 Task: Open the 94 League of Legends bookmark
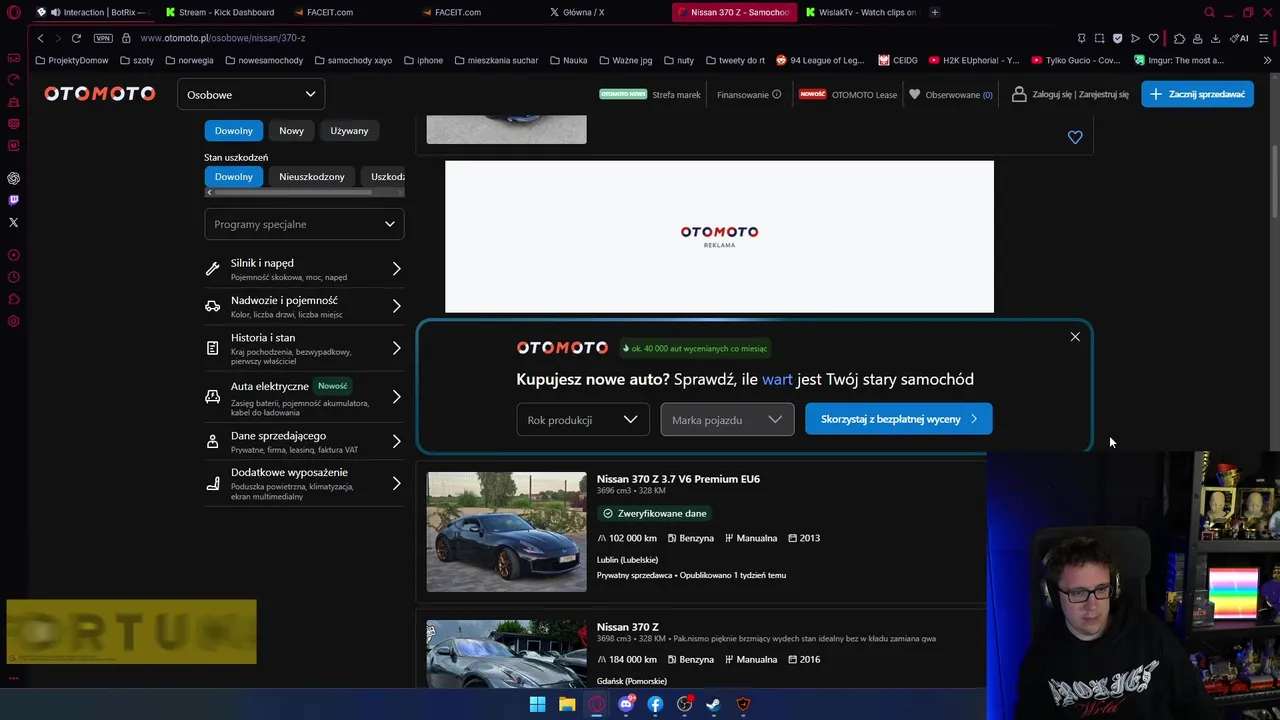click(x=820, y=60)
